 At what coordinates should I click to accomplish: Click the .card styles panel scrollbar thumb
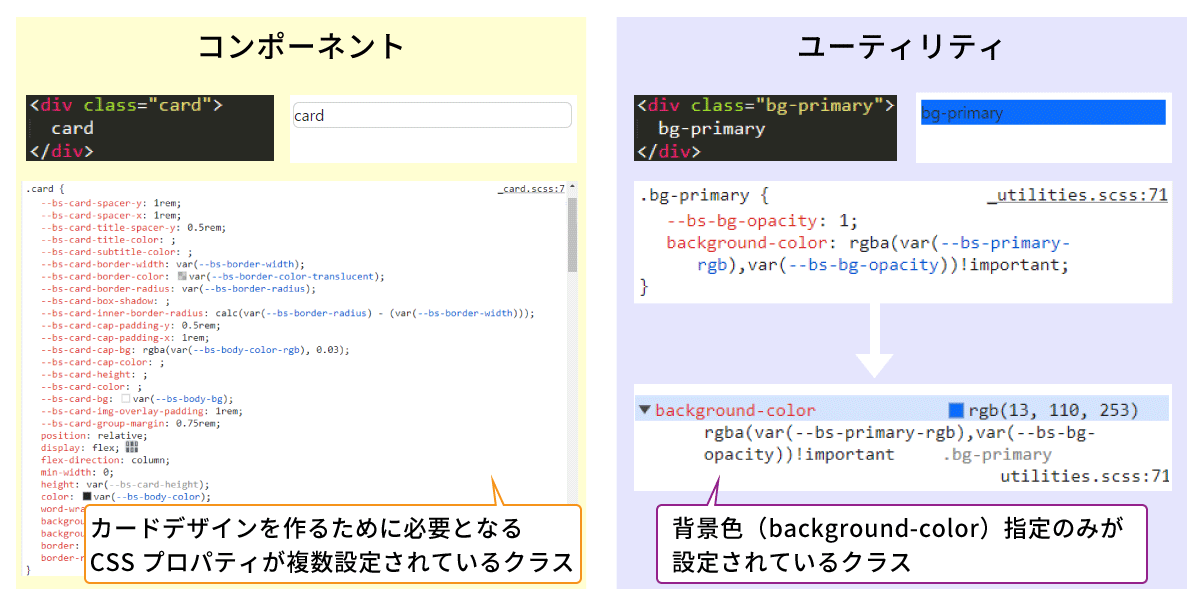pyautogui.click(x=572, y=234)
